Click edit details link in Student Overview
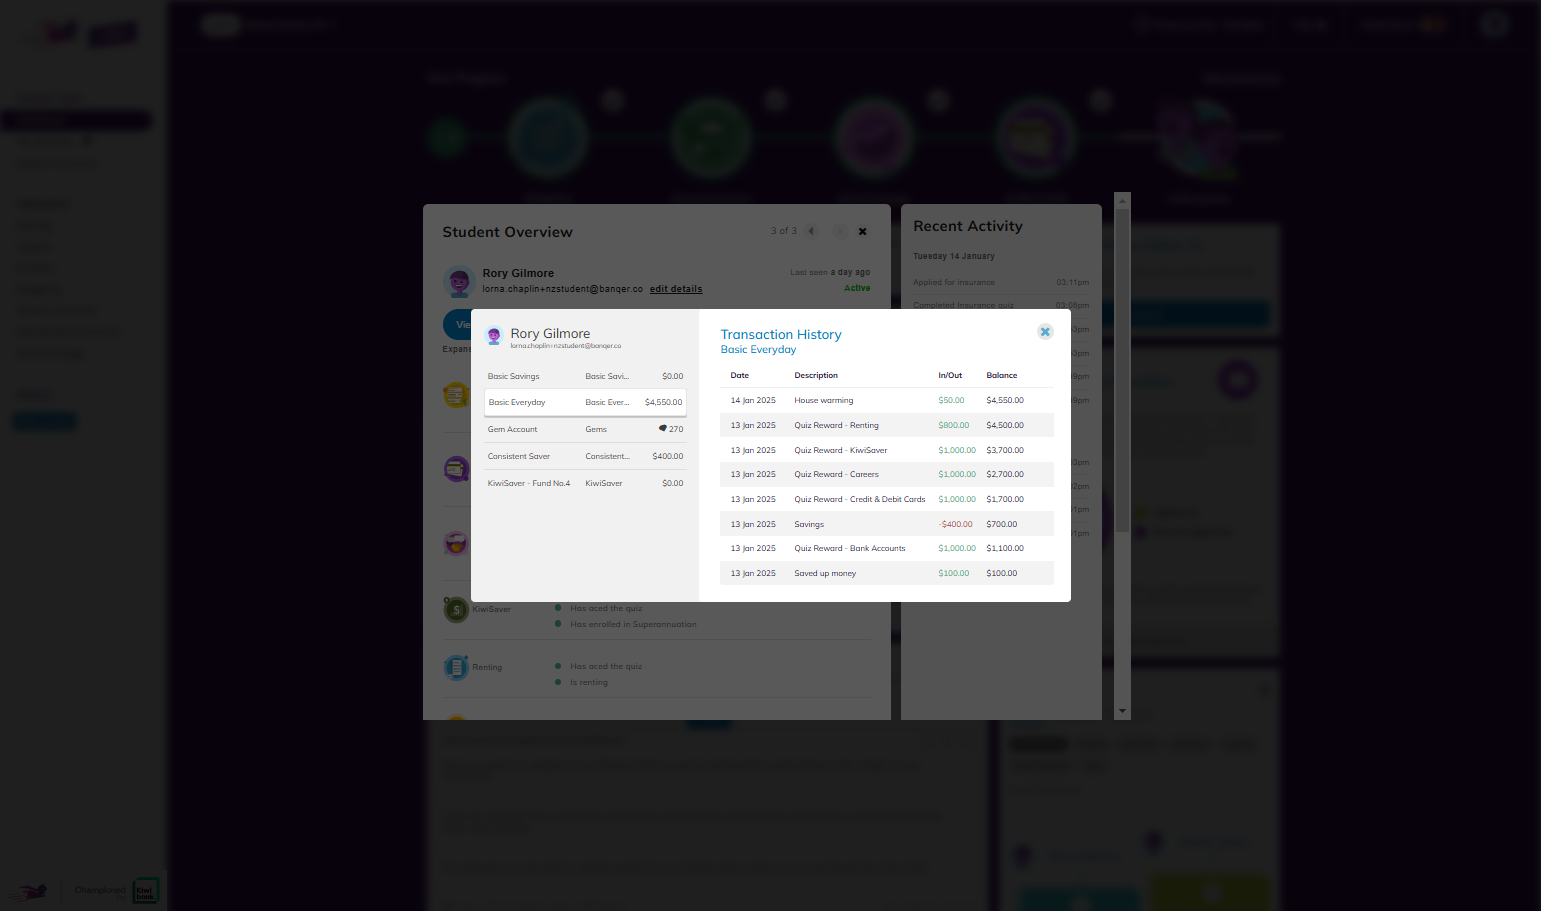 click(676, 289)
